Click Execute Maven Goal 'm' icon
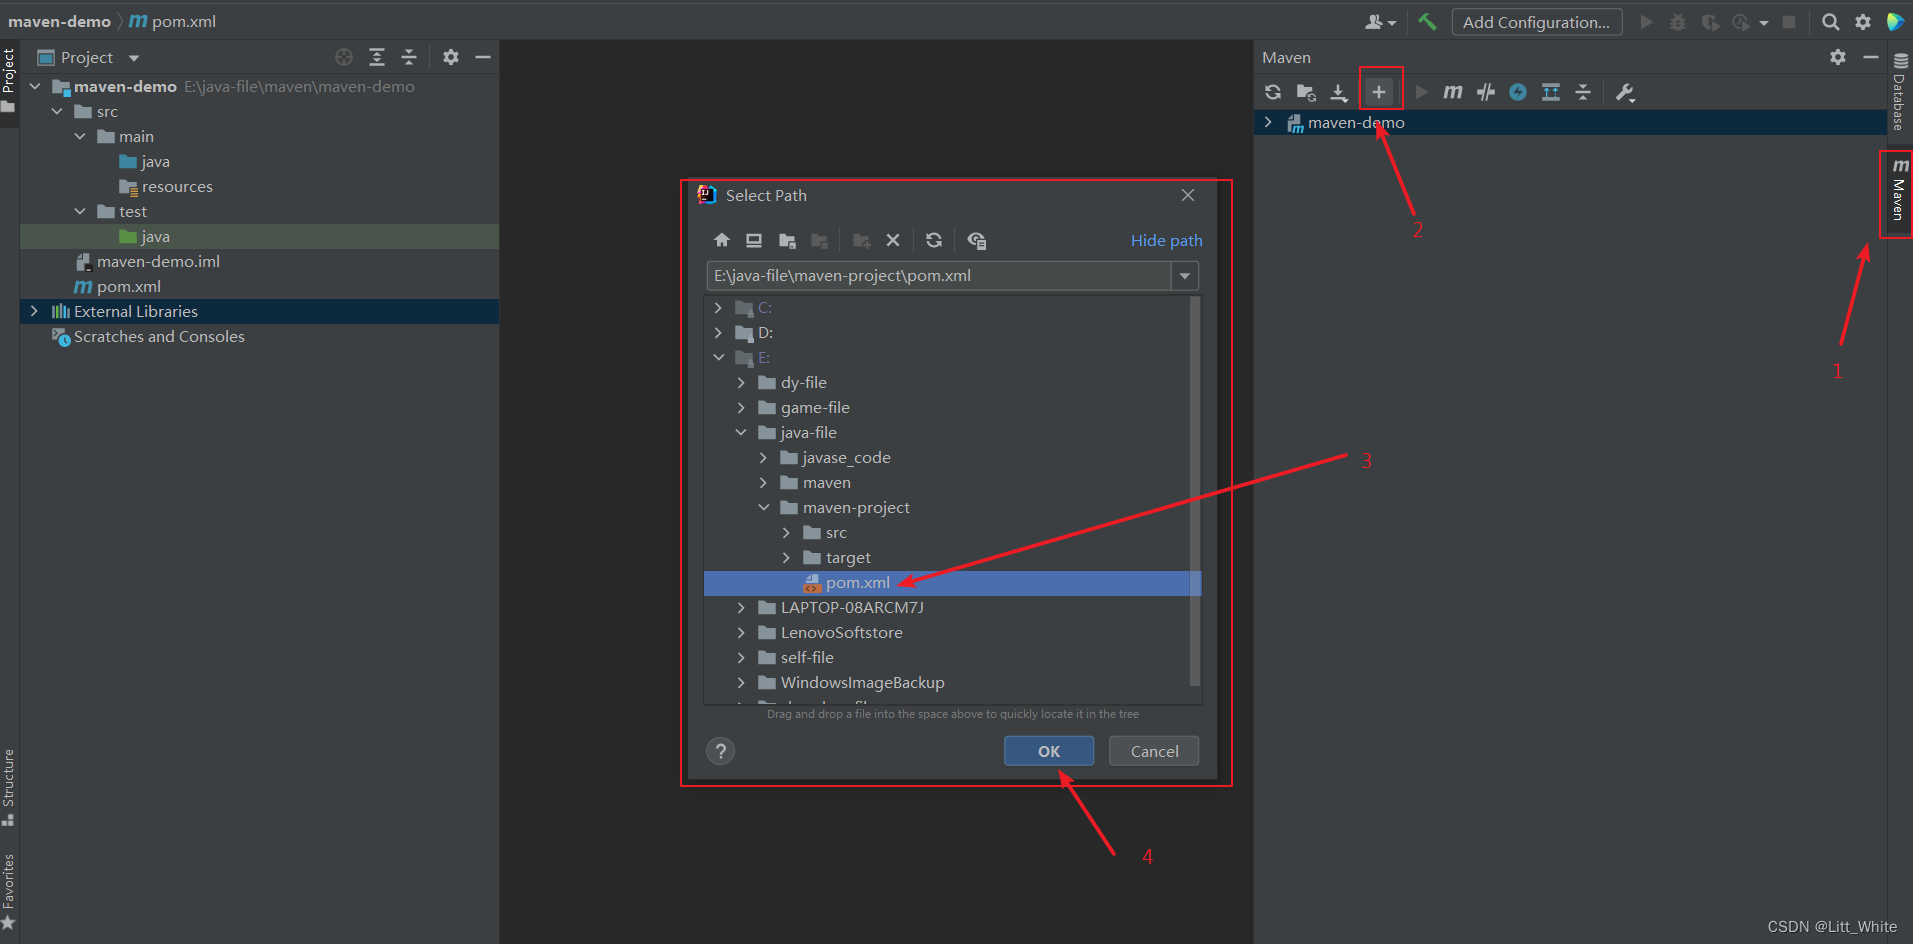 click(1453, 92)
